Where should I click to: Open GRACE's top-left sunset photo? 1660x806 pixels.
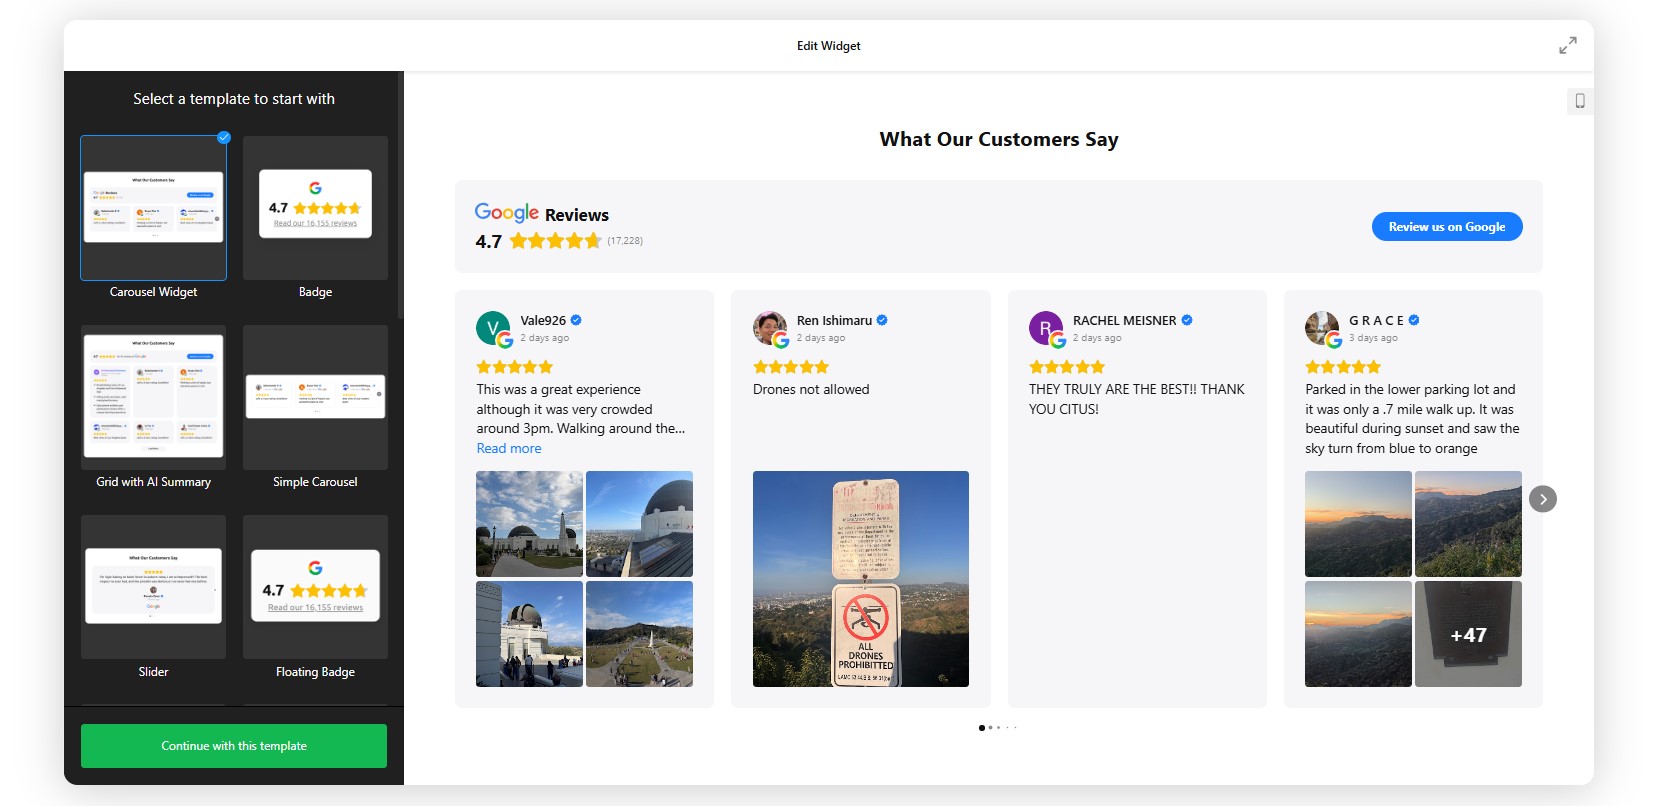pyautogui.click(x=1358, y=524)
